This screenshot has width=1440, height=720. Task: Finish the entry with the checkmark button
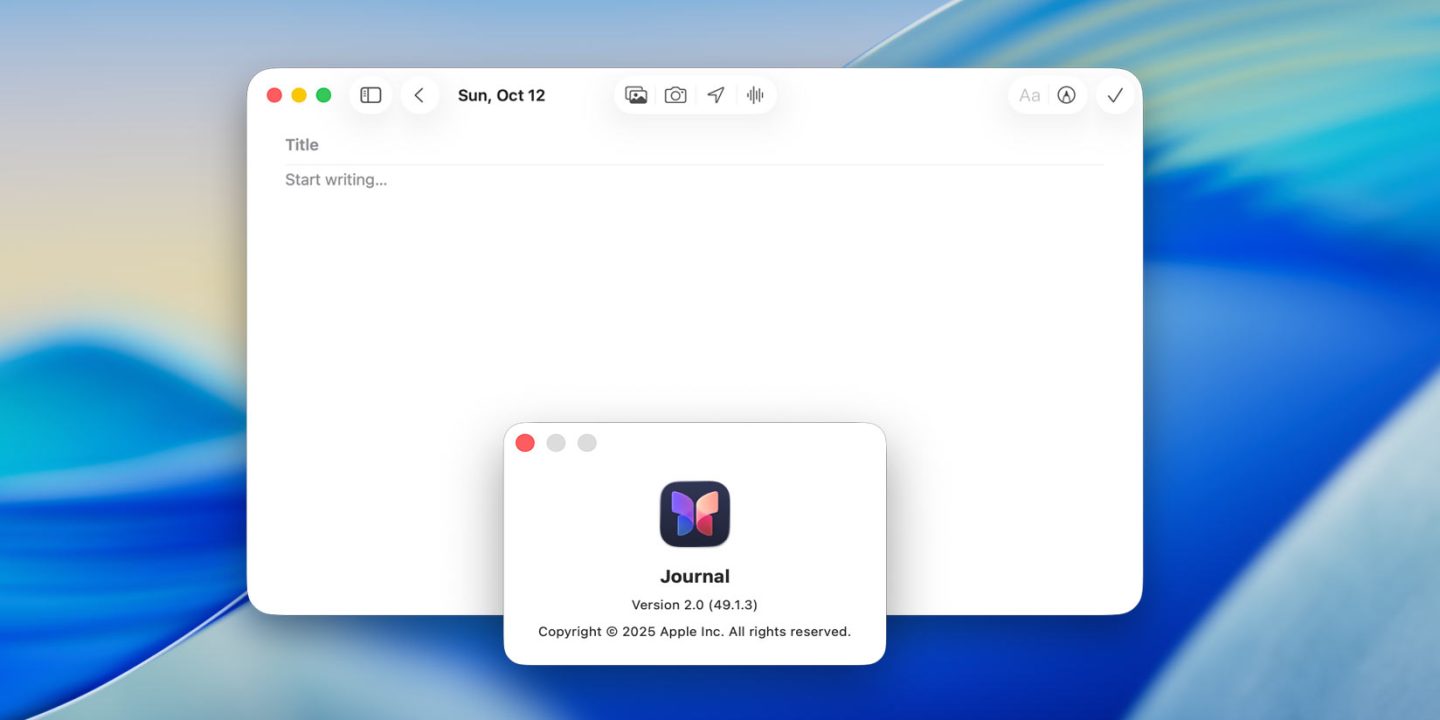tap(1115, 95)
